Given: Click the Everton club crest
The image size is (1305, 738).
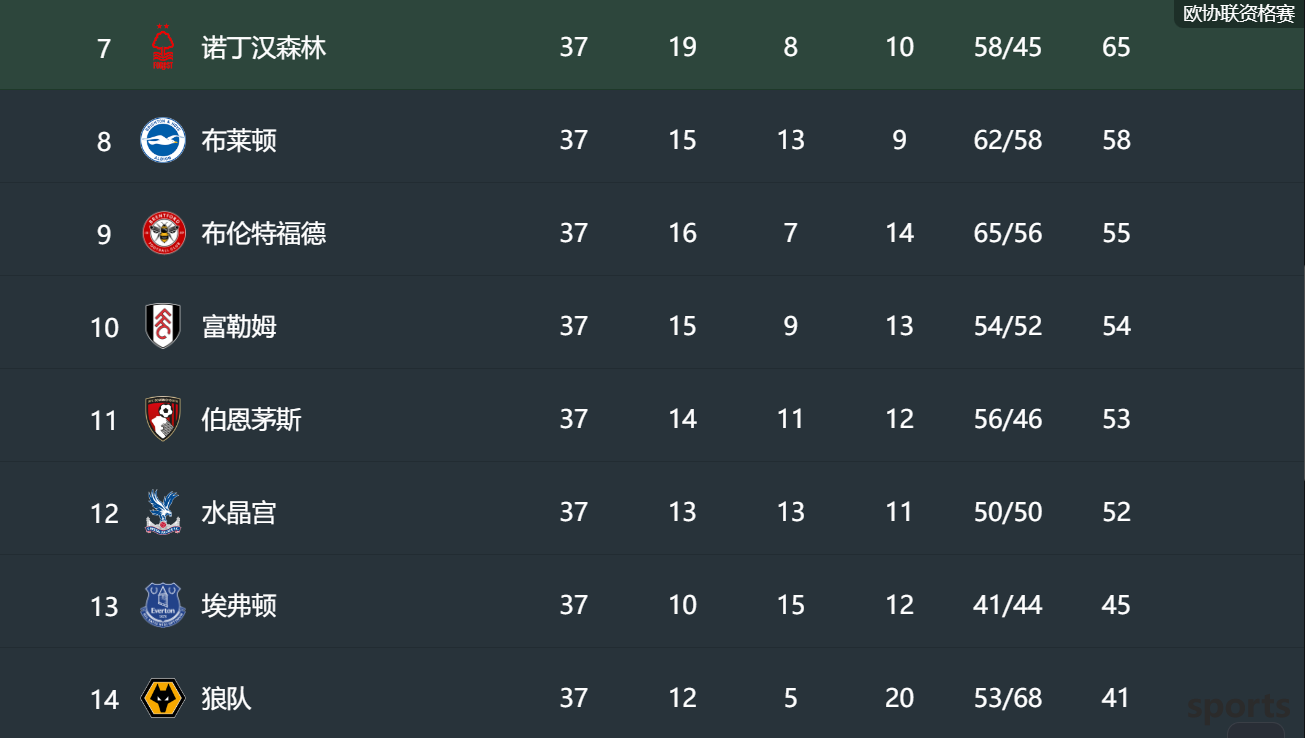Looking at the screenshot, I should tap(163, 605).
